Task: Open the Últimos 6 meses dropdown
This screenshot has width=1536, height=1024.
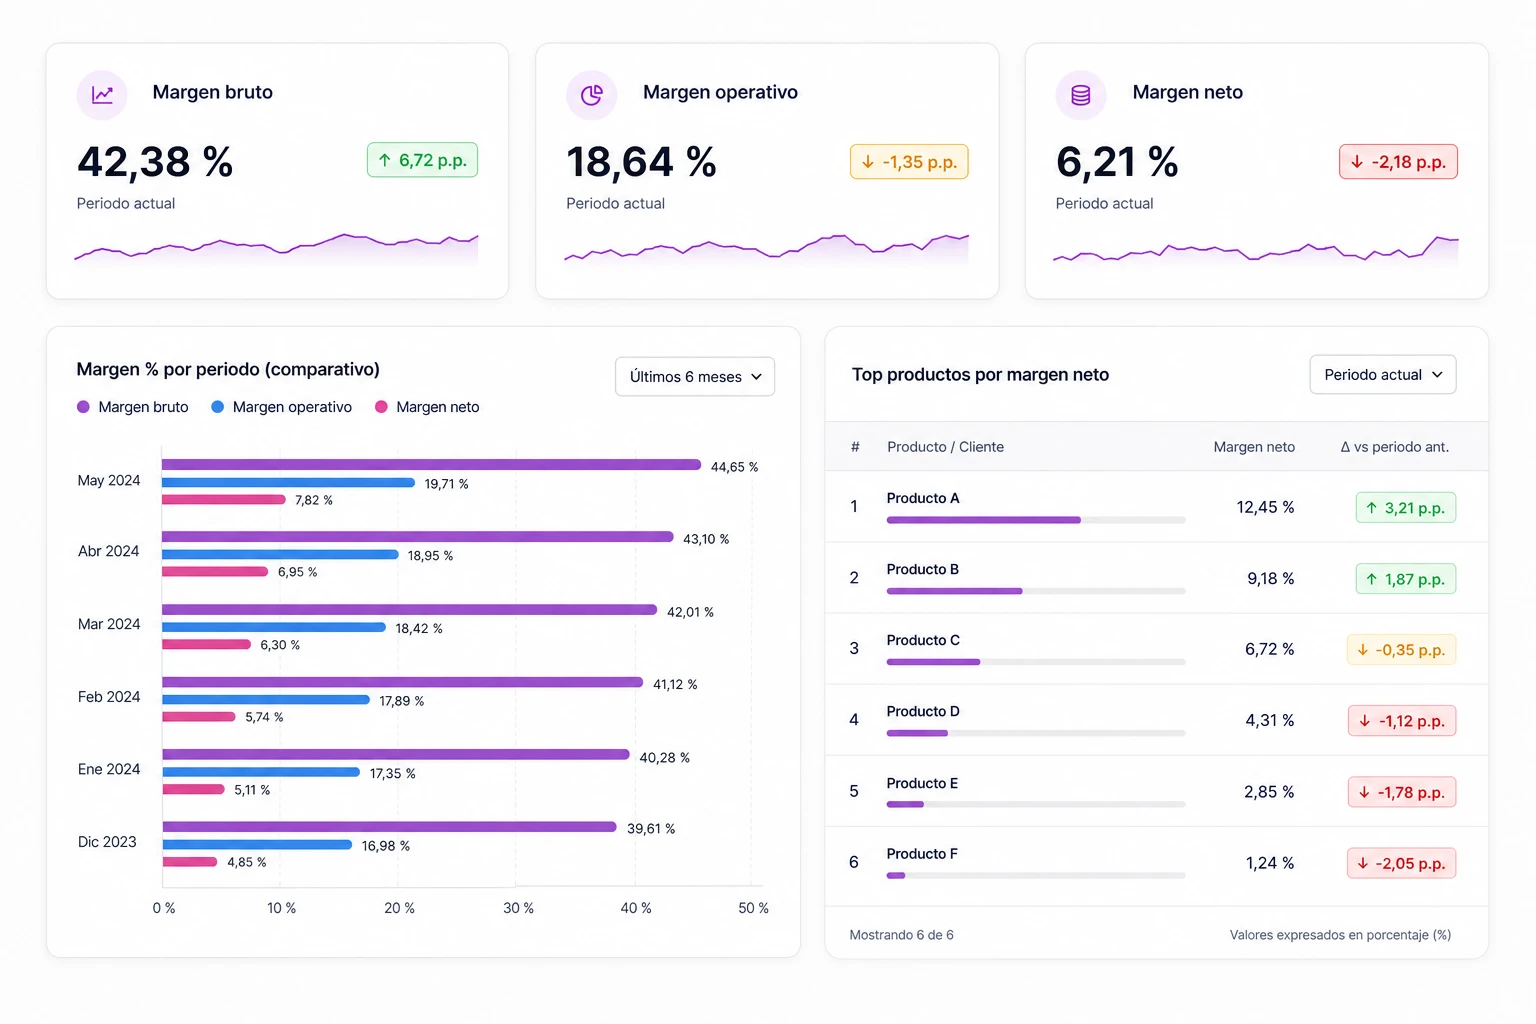Action: pyautogui.click(x=695, y=377)
